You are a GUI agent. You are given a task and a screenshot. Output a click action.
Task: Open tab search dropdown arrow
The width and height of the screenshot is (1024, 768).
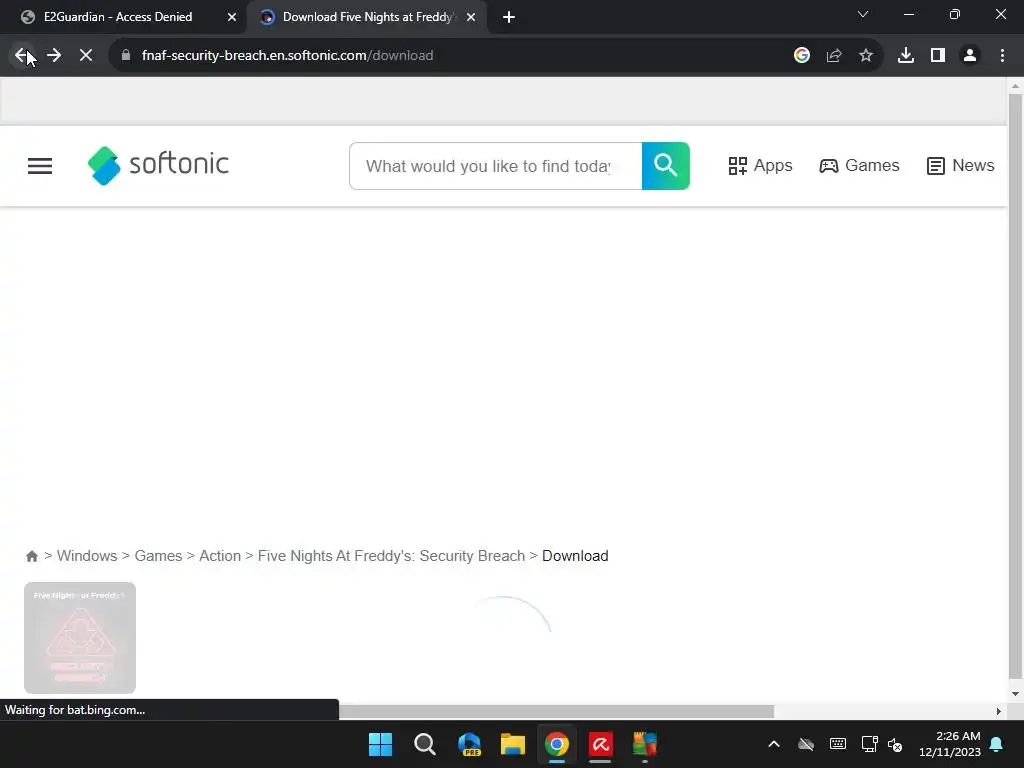(863, 14)
